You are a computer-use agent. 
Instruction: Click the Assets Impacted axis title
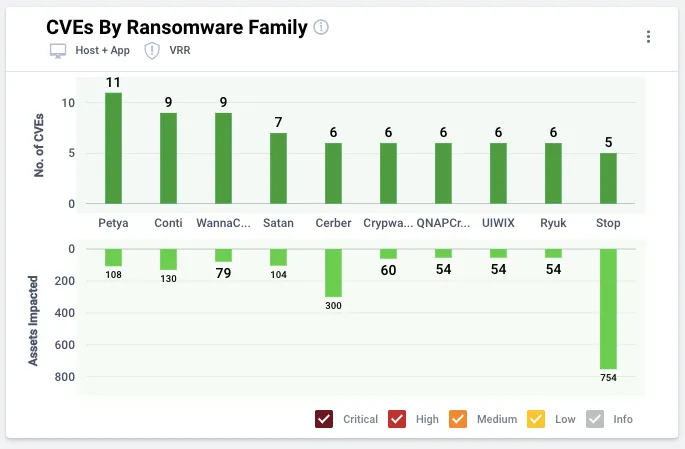pos(33,321)
